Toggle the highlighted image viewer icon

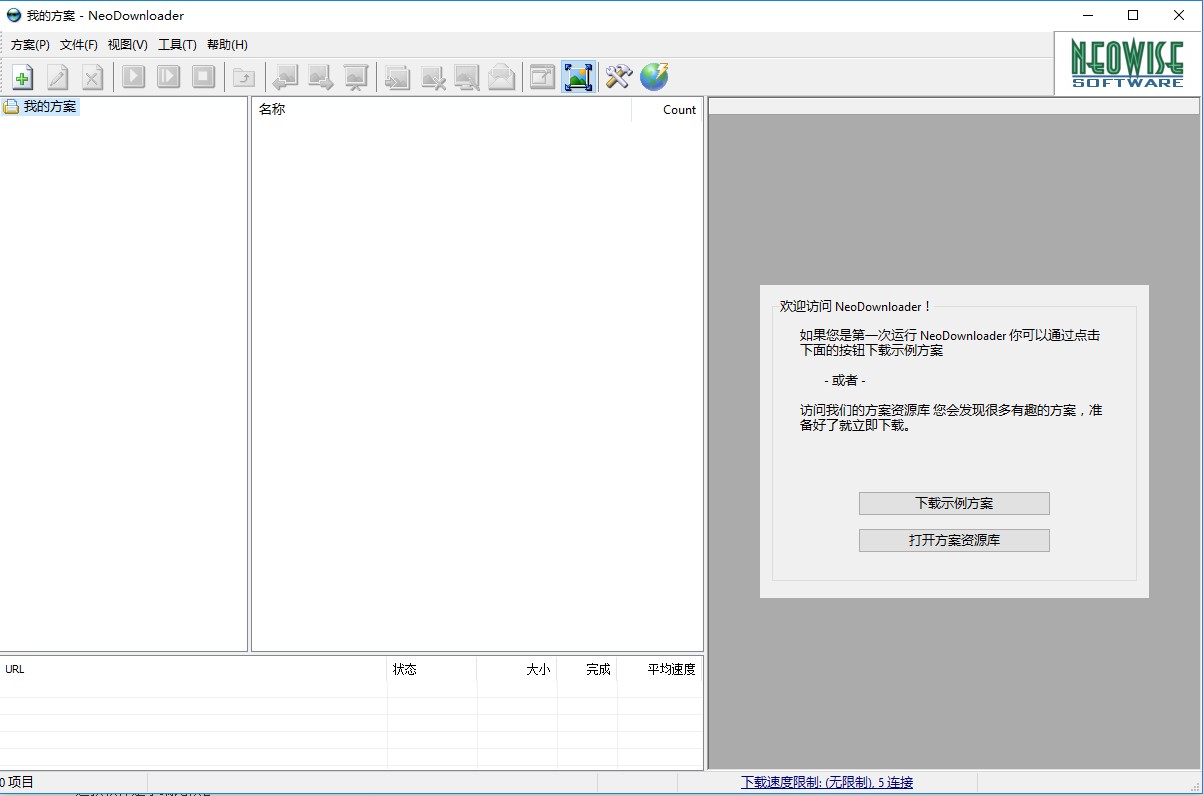(x=578, y=76)
